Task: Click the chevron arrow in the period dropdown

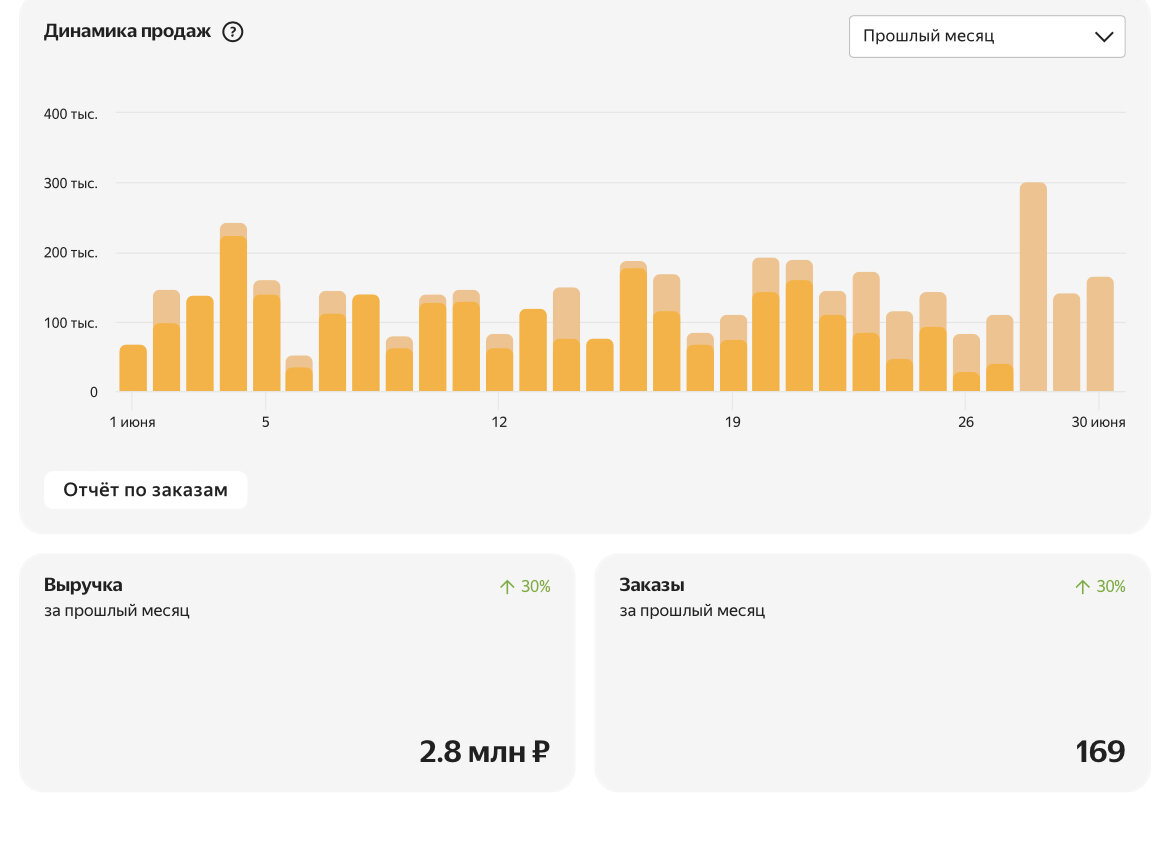Action: pyautogui.click(x=1104, y=37)
